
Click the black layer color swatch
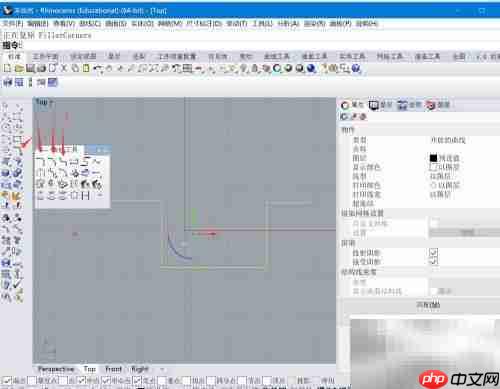pos(433,158)
